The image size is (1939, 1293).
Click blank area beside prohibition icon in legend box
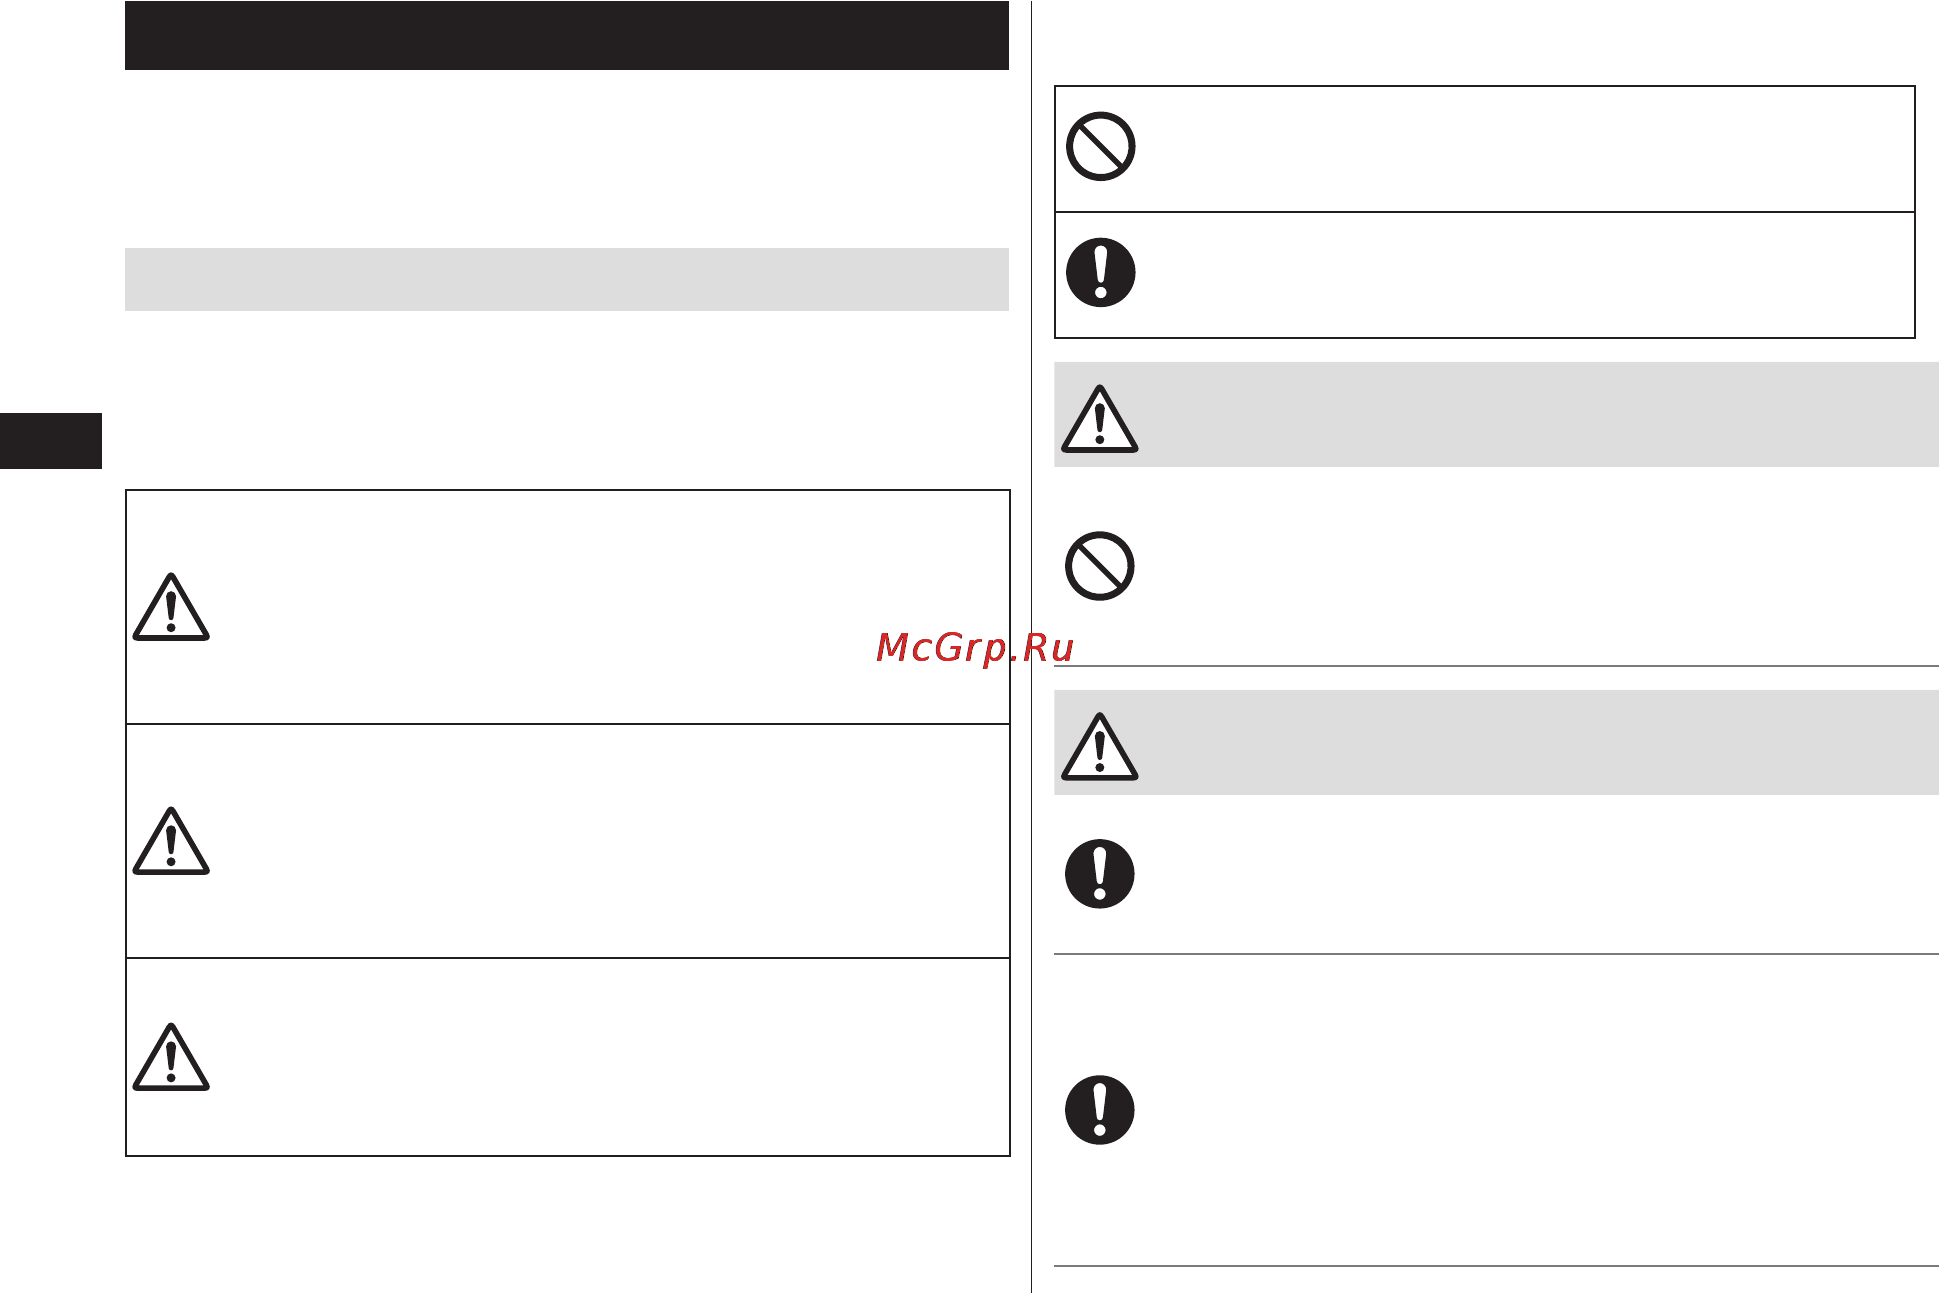[x=1525, y=149]
